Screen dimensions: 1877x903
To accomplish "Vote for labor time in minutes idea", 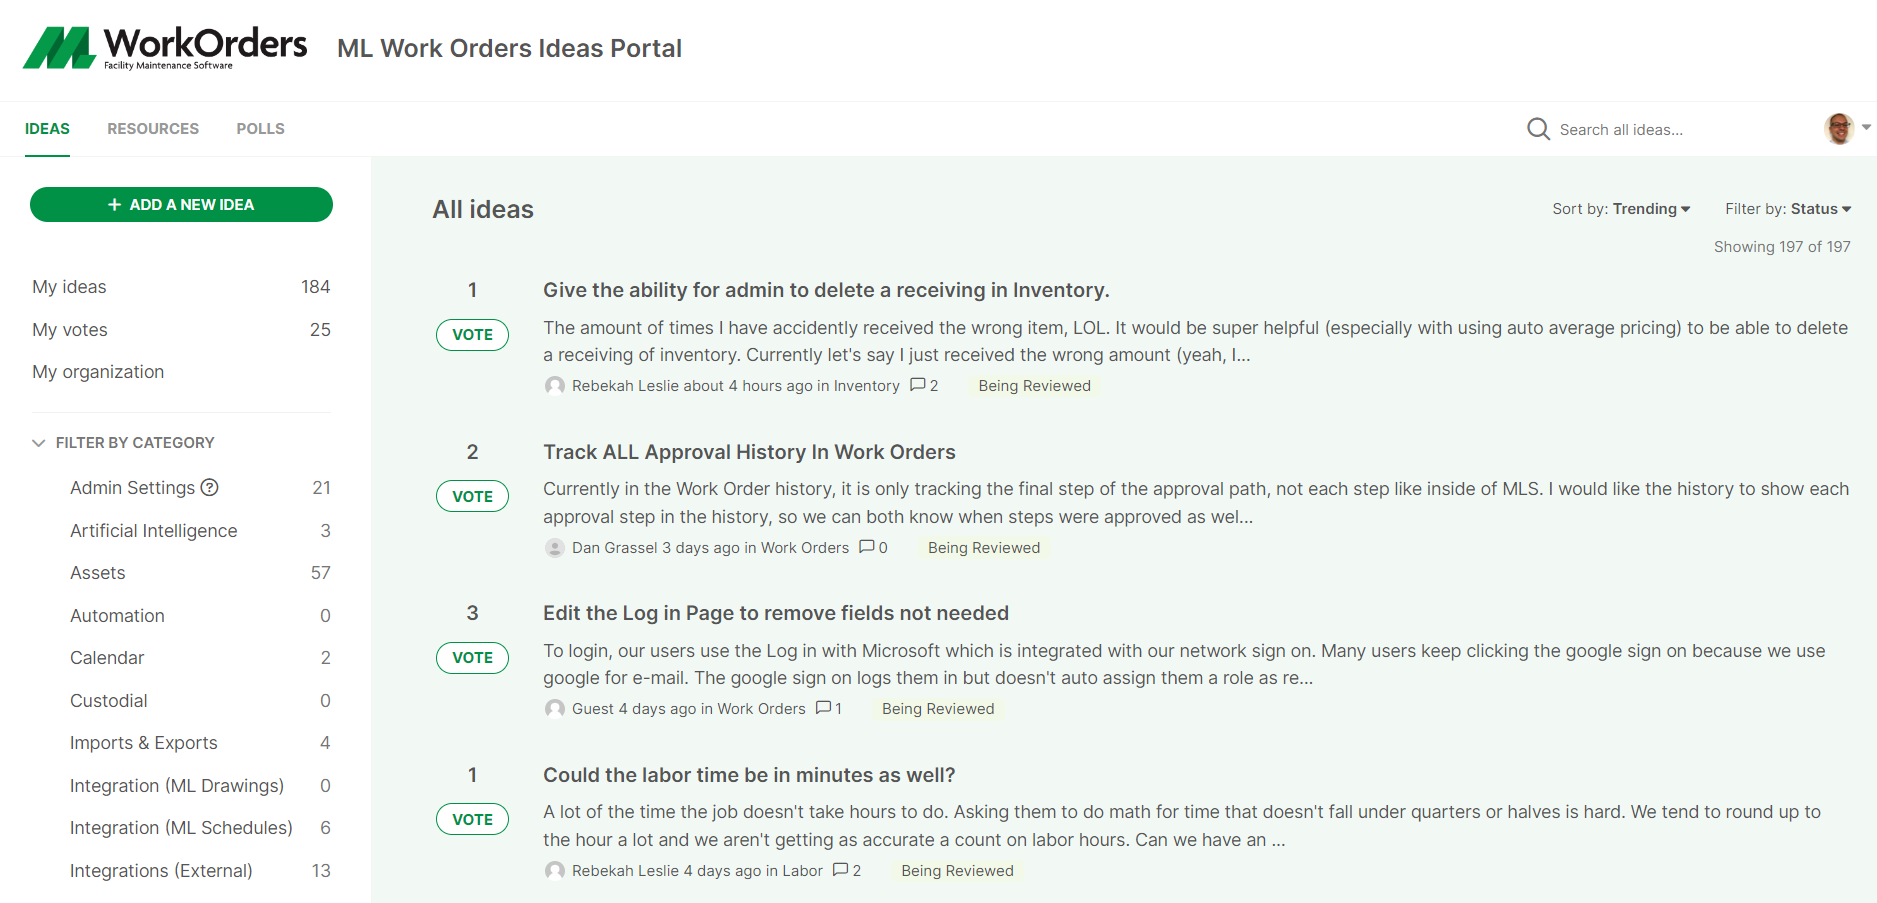I will pos(472,819).
